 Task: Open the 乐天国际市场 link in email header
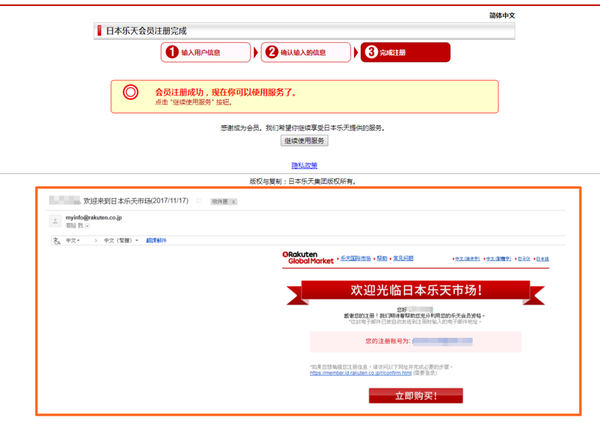[355, 258]
